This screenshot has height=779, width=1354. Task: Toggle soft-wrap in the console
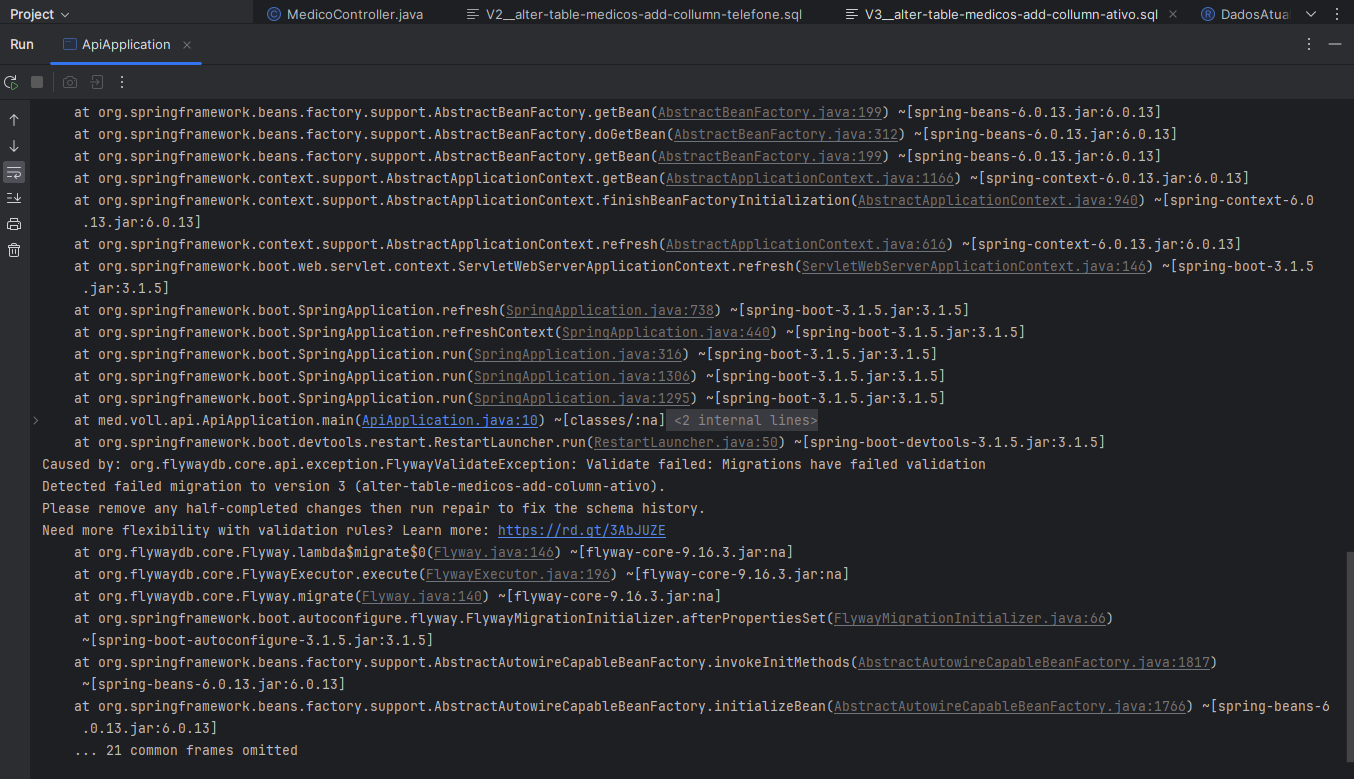pos(14,172)
